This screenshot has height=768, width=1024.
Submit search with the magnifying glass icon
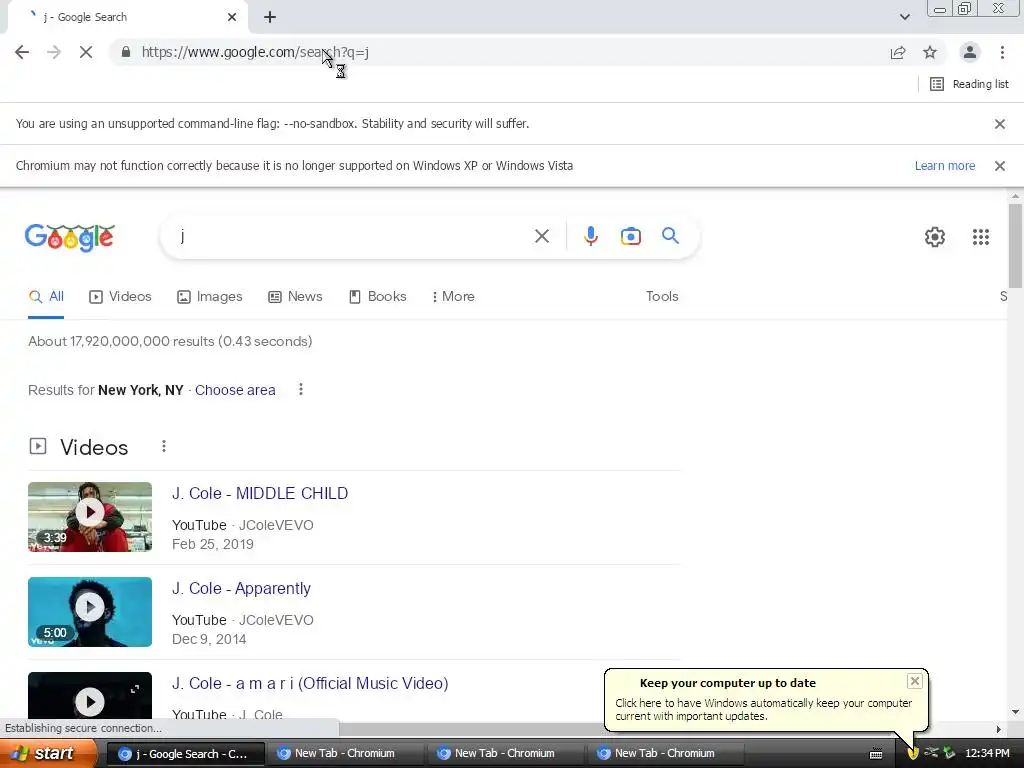[670, 236]
